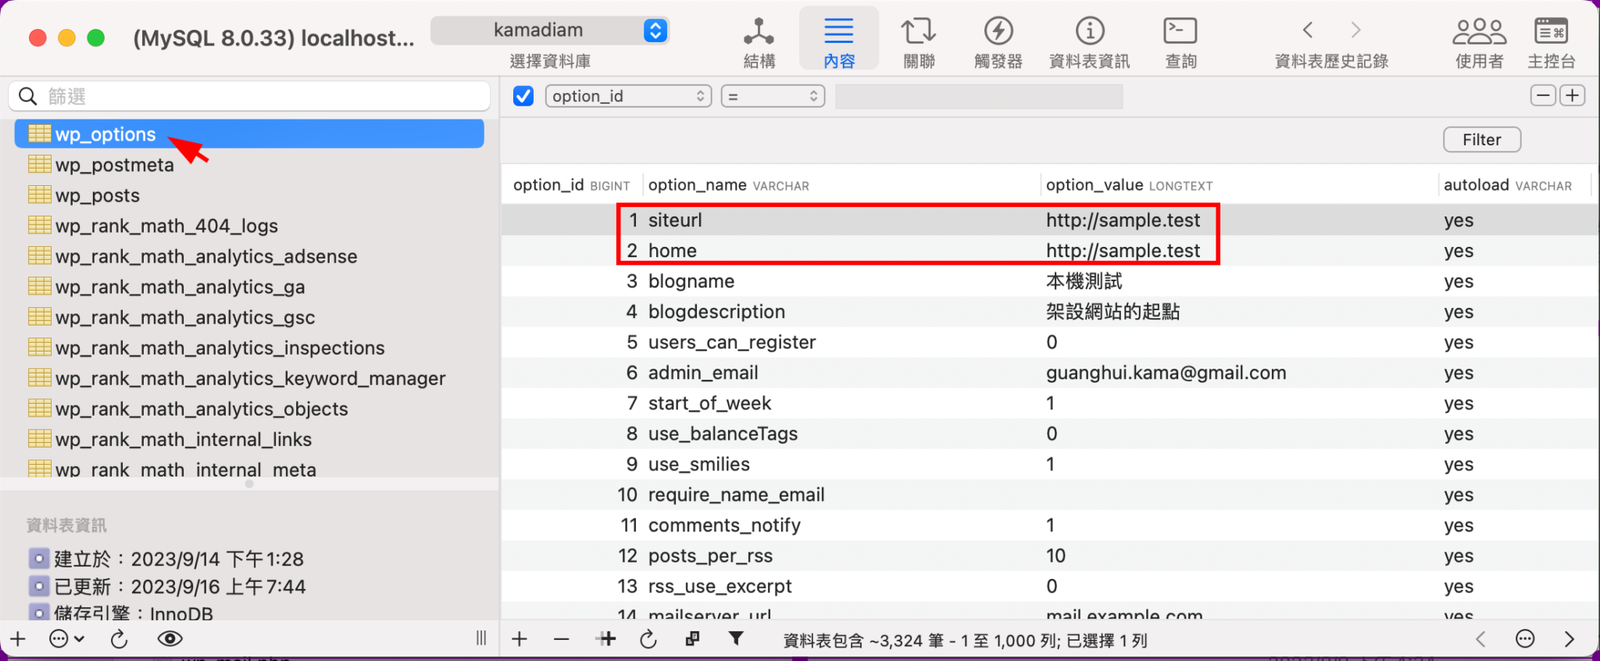
Task: Open the 查詢 query editor
Action: (1180, 40)
